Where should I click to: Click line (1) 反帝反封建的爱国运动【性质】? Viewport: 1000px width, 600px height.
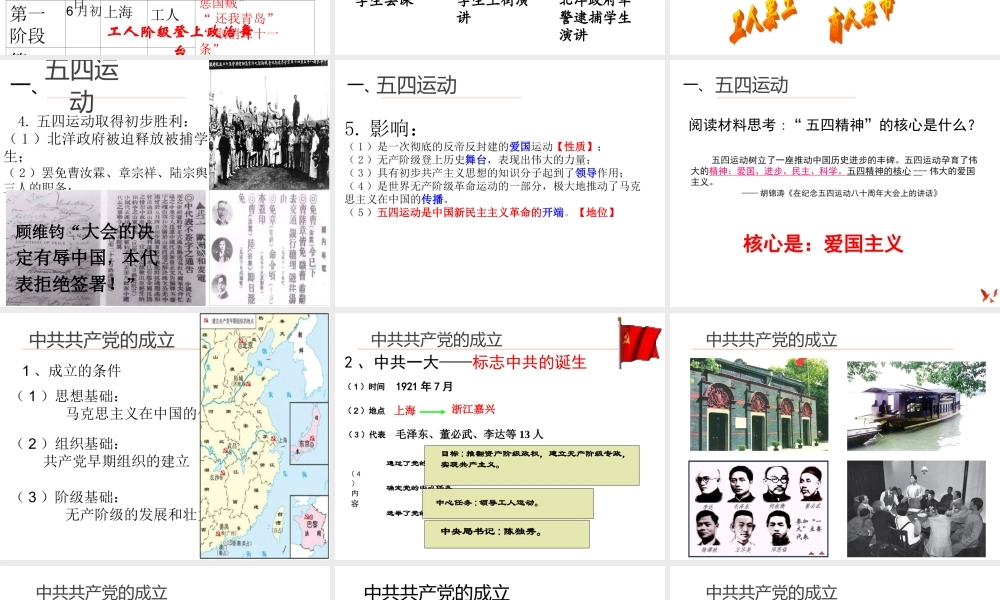(x=474, y=147)
